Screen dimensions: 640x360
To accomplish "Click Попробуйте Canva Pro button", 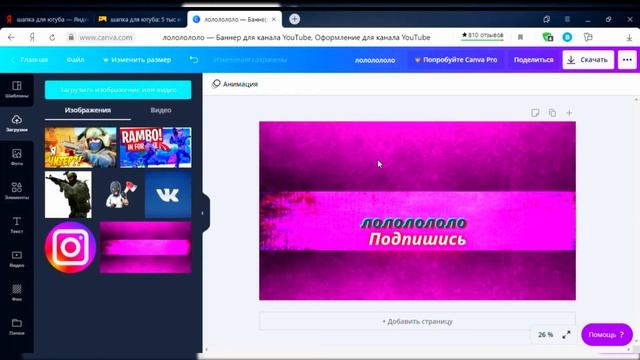I will pos(456,60).
